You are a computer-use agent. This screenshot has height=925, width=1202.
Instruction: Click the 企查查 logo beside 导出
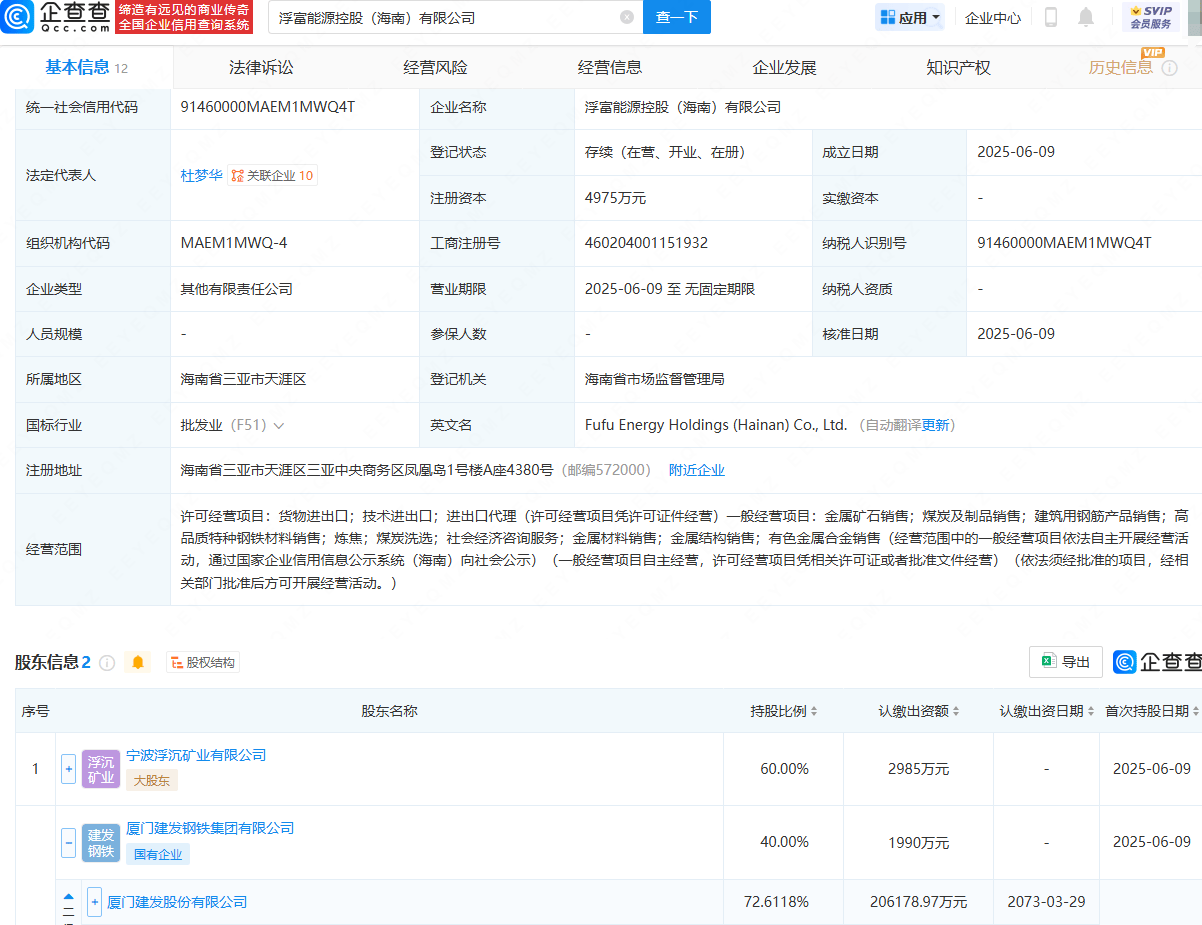(1157, 662)
